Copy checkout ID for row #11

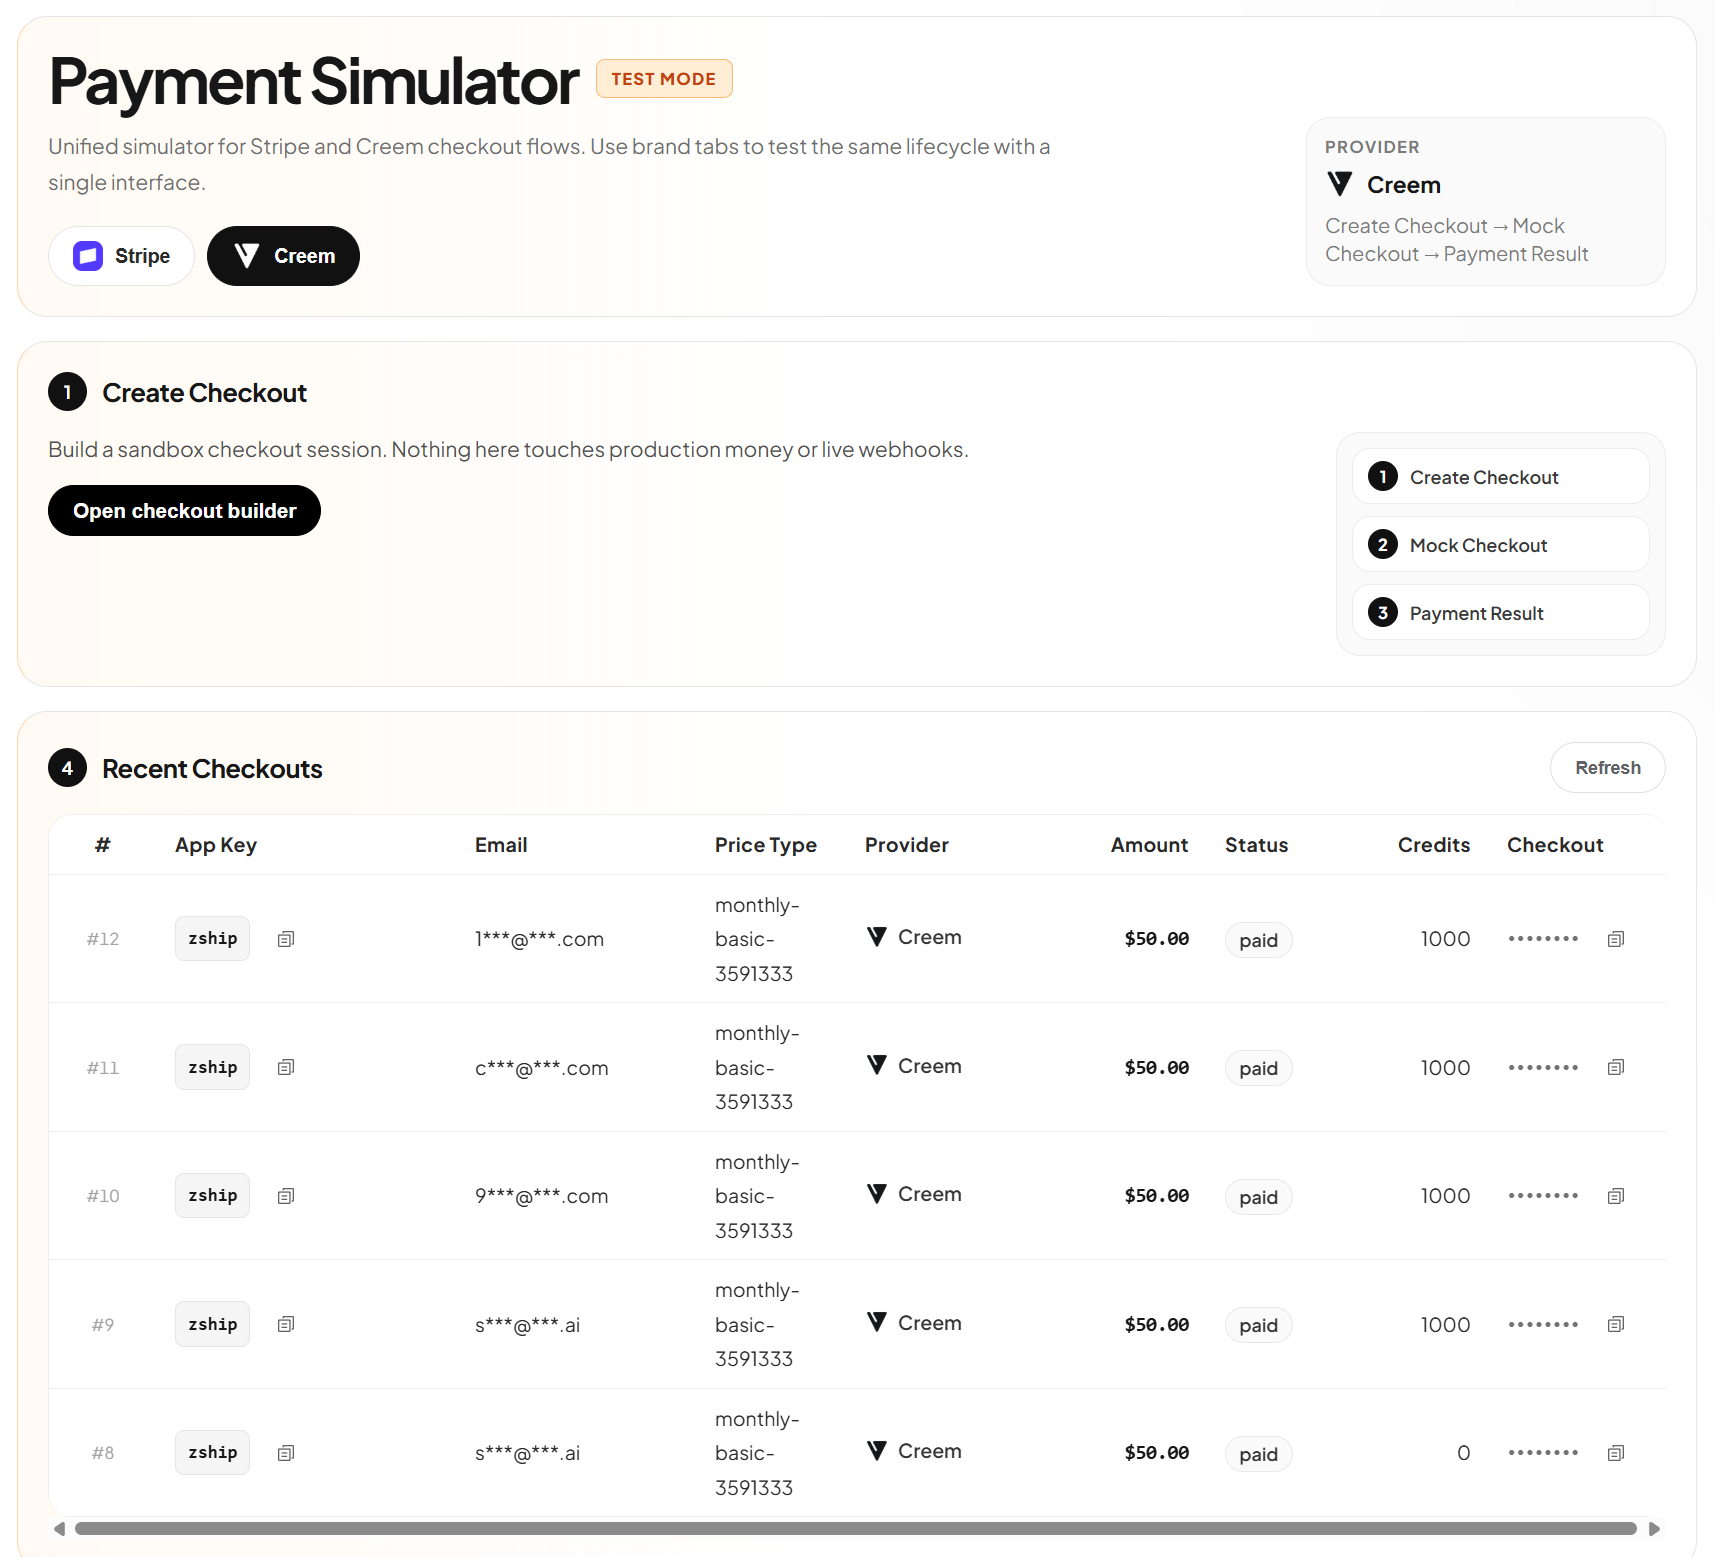(x=1616, y=1067)
